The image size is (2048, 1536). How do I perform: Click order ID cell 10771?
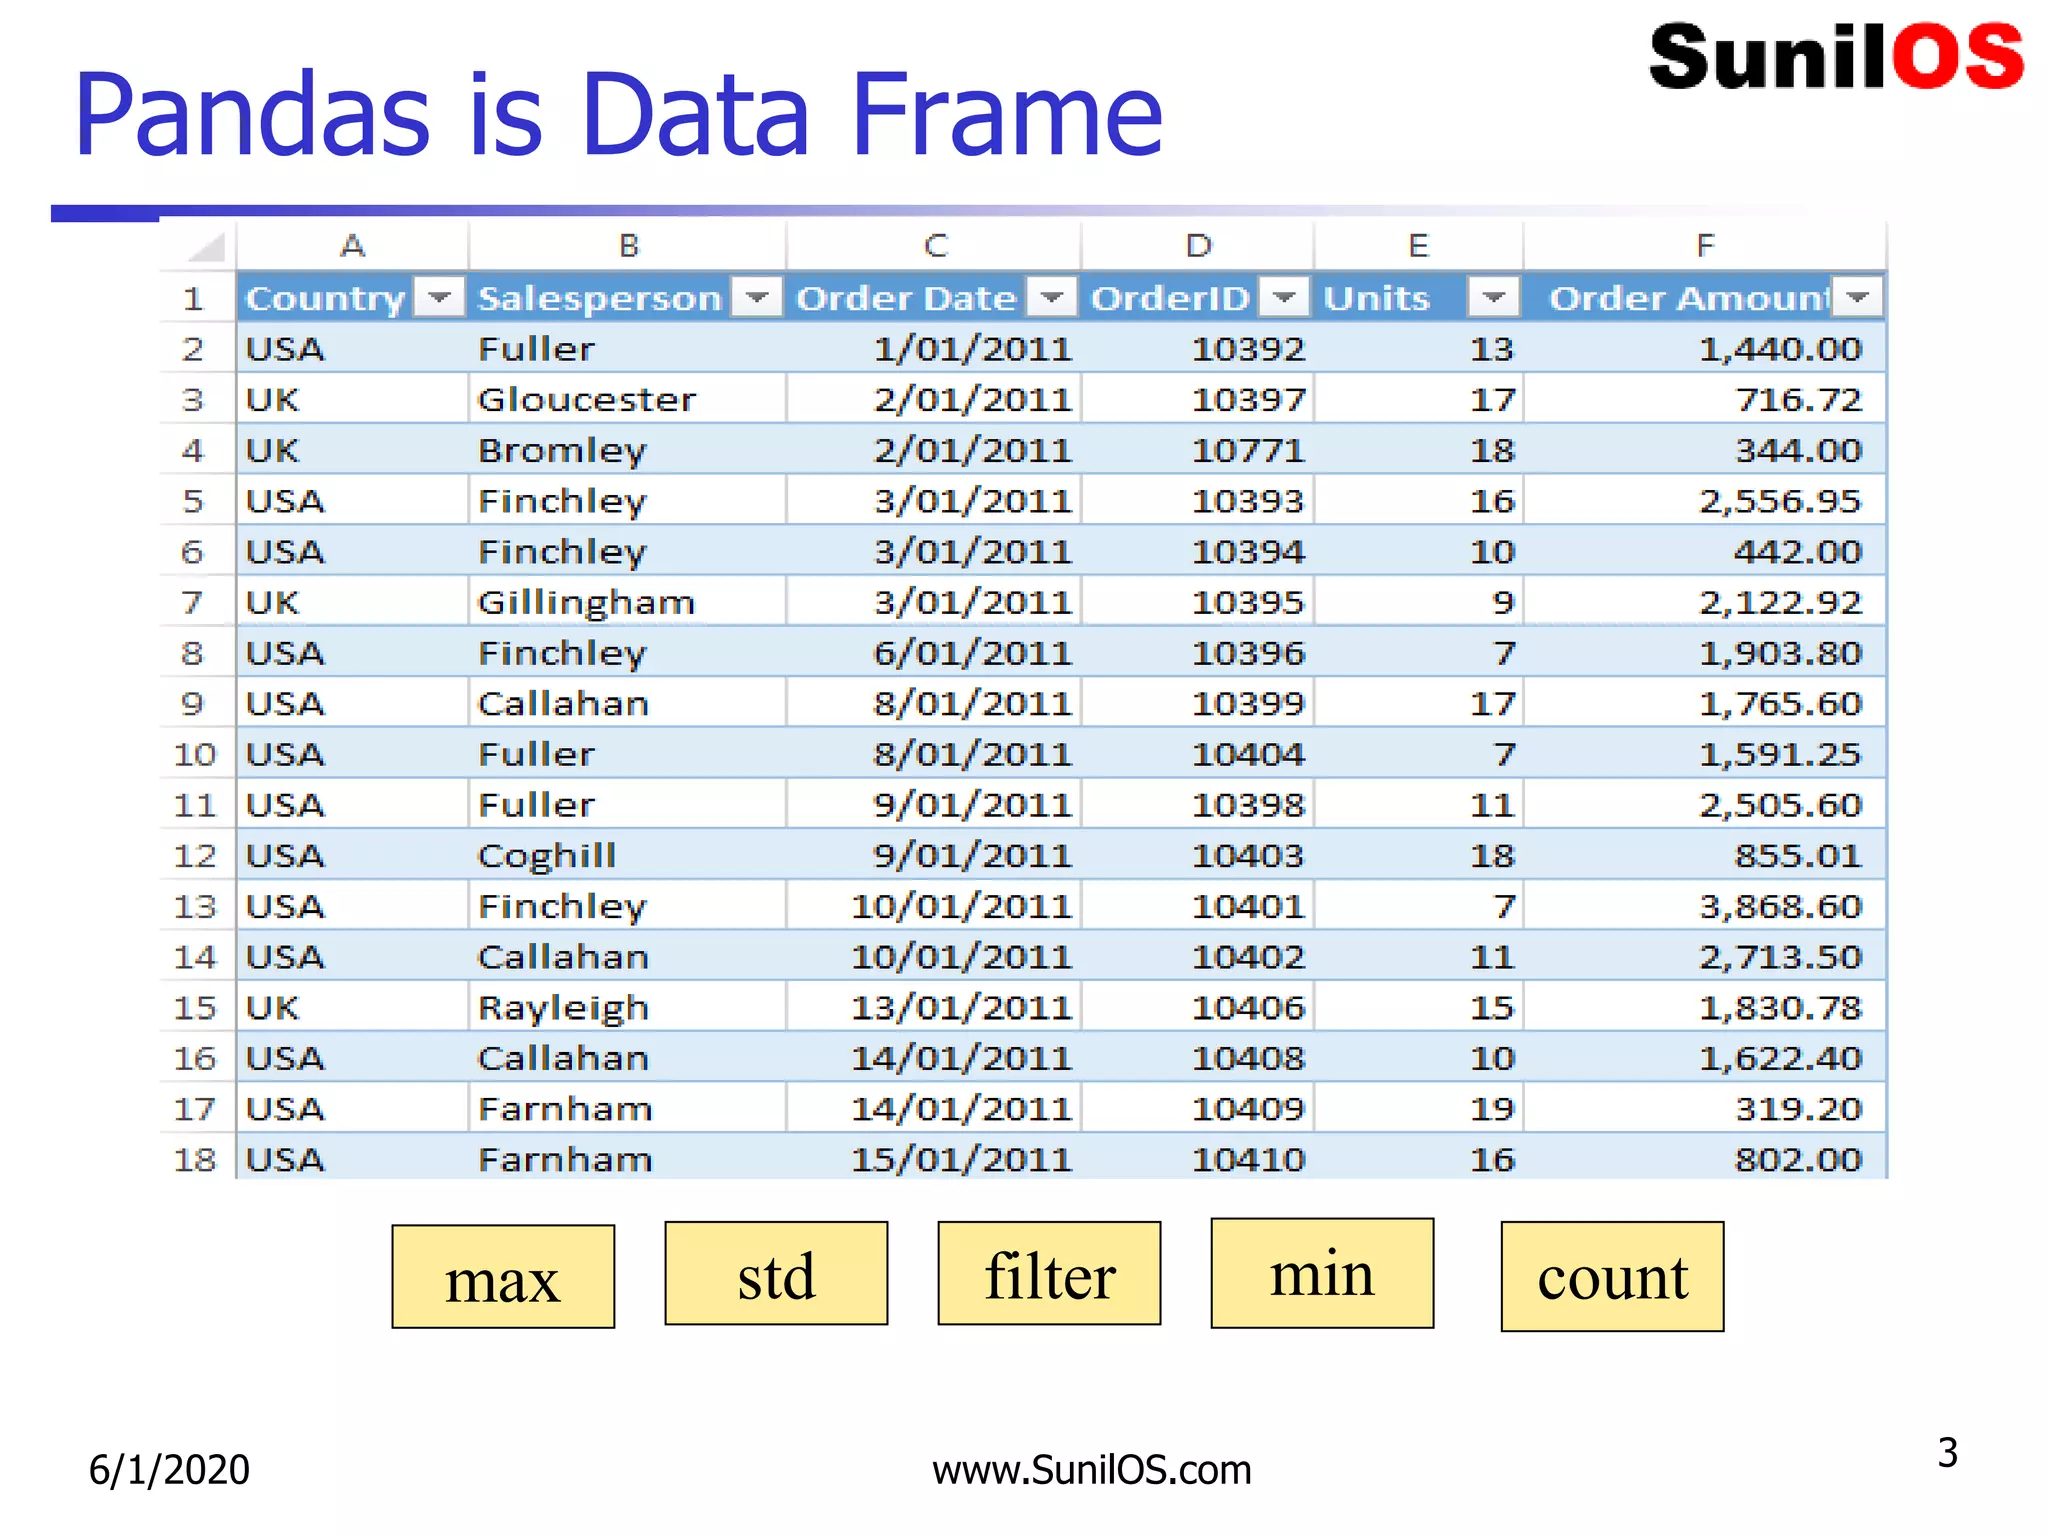(x=1198, y=450)
